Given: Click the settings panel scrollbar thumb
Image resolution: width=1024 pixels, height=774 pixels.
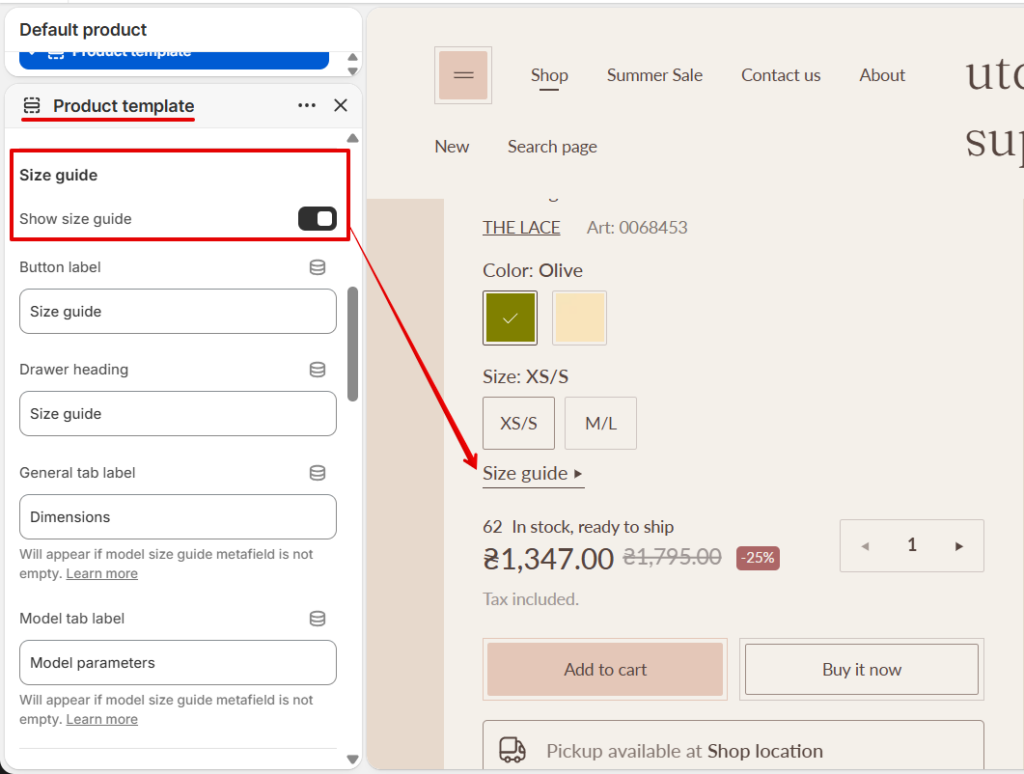Looking at the screenshot, I should (353, 344).
